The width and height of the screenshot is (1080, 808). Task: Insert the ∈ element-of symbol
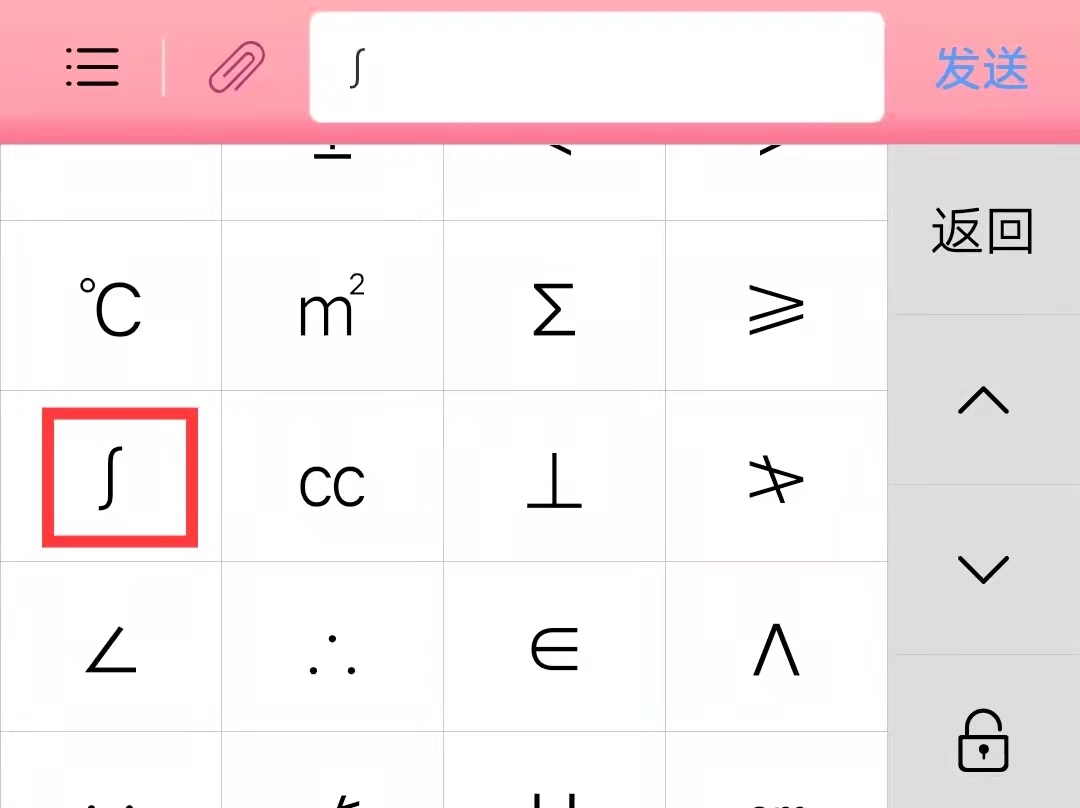click(554, 647)
